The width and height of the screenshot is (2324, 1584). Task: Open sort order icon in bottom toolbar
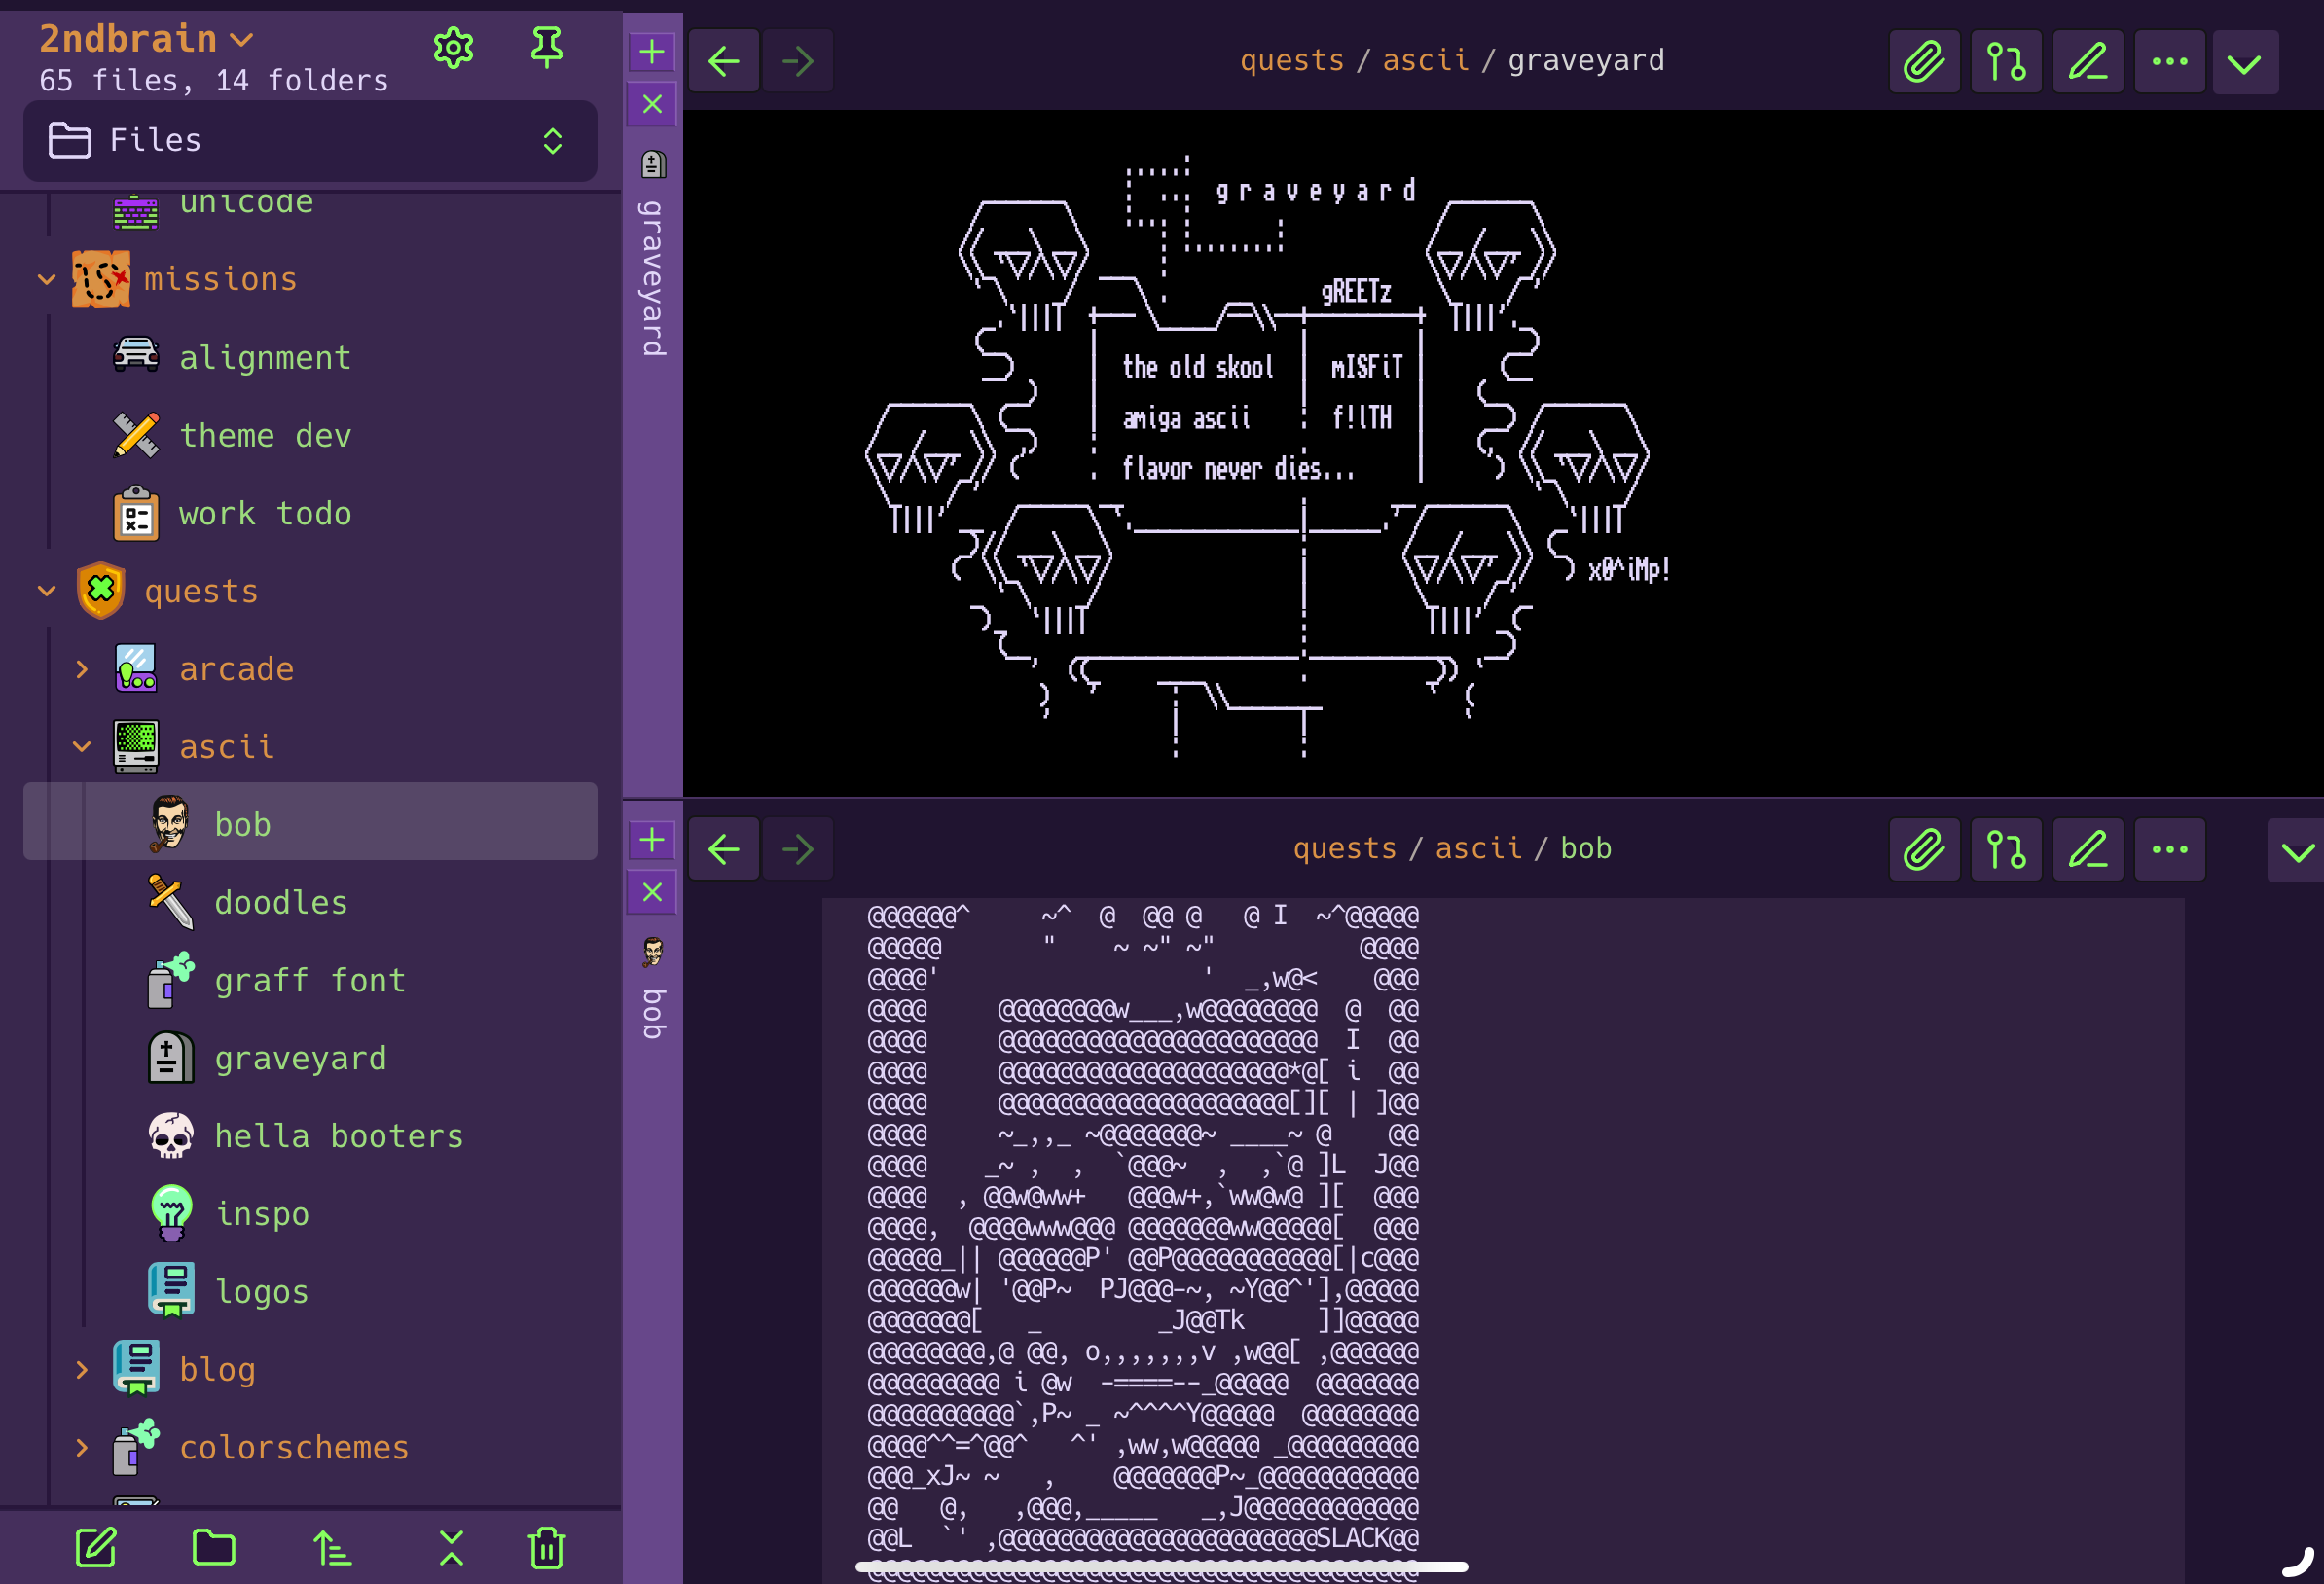(332, 1547)
